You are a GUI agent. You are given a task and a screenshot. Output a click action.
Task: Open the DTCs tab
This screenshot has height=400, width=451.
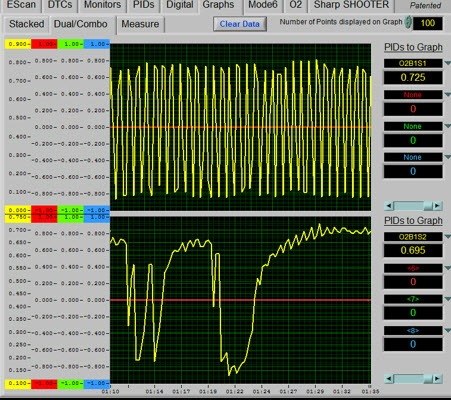60,5
